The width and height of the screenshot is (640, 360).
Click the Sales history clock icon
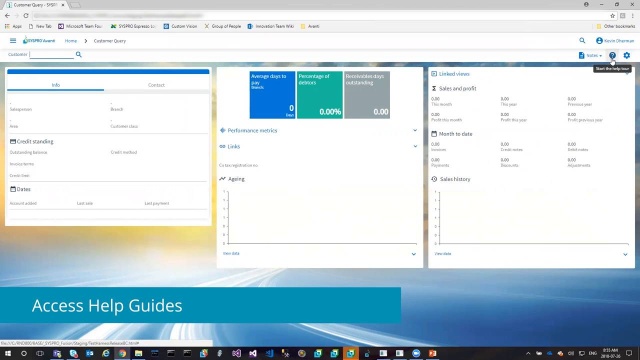click(434, 179)
